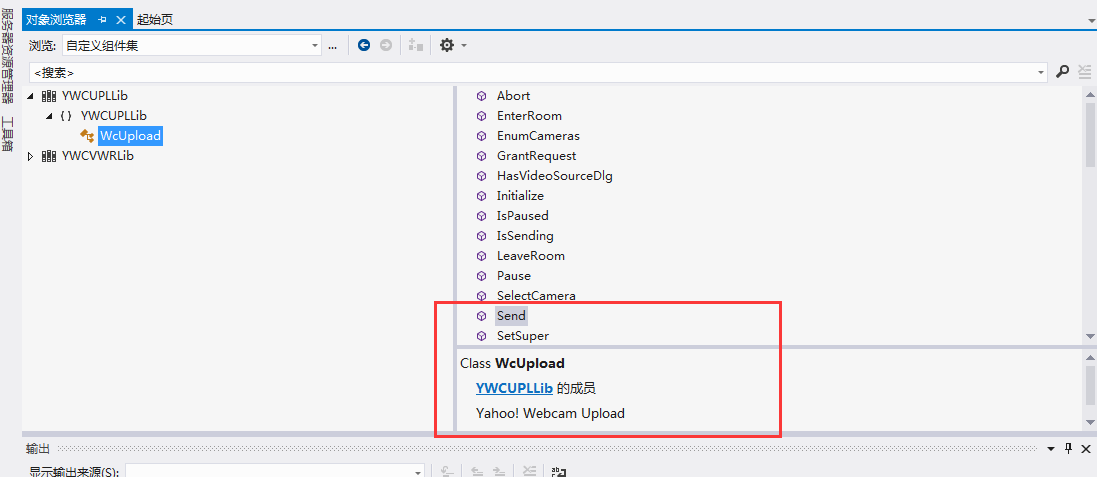Select the EnumCameras member
This screenshot has height=477, width=1097.
tap(538, 136)
